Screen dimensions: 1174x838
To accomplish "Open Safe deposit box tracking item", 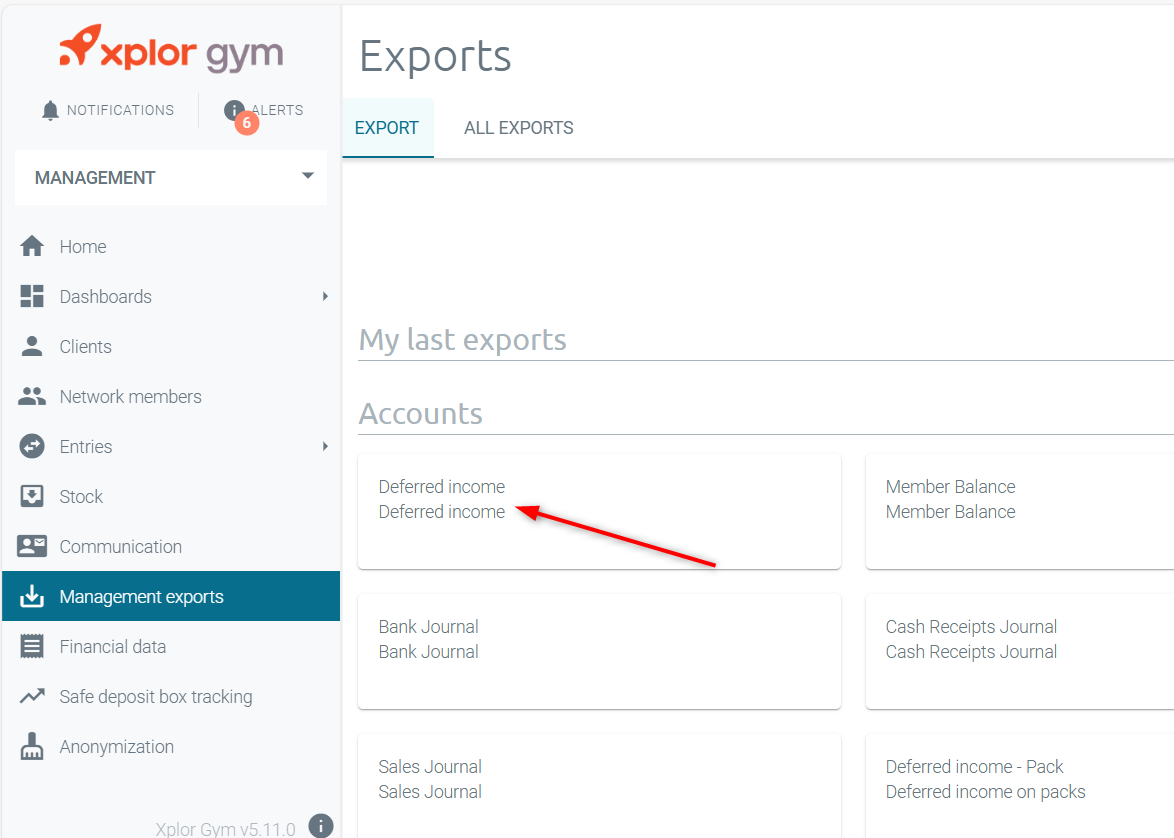I will click(x=171, y=696).
